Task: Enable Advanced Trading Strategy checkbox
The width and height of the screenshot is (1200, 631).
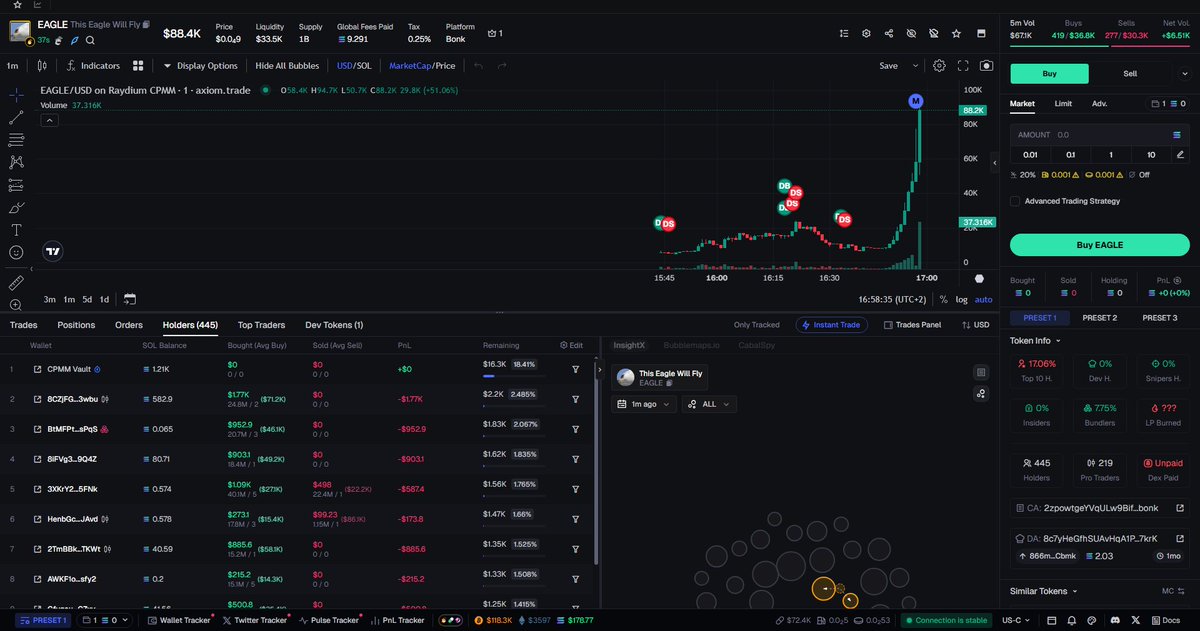Action: click(x=1015, y=201)
